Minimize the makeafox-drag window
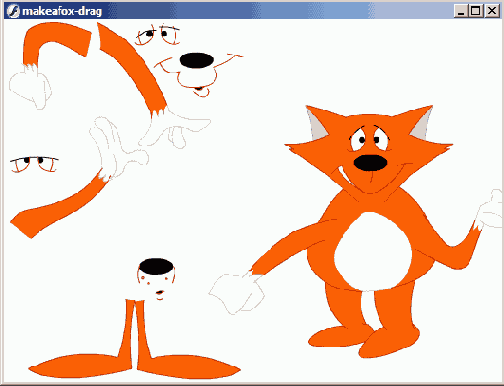Screen dimensions: 504x386 tap(461, 11)
